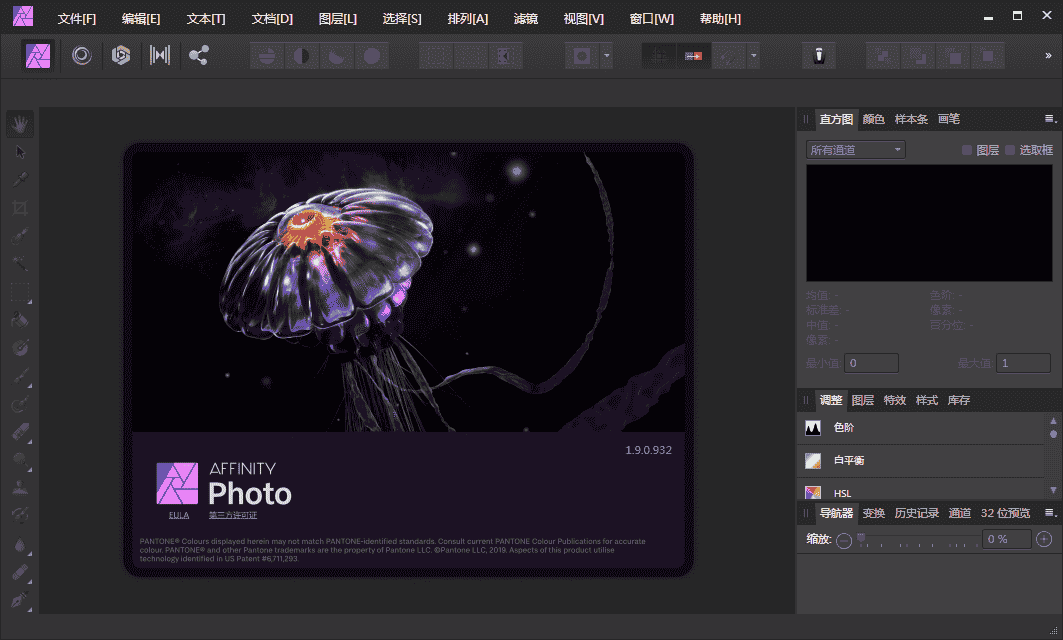Enable the 图层 histogram checkbox
The height and width of the screenshot is (640, 1063).
(x=965, y=149)
